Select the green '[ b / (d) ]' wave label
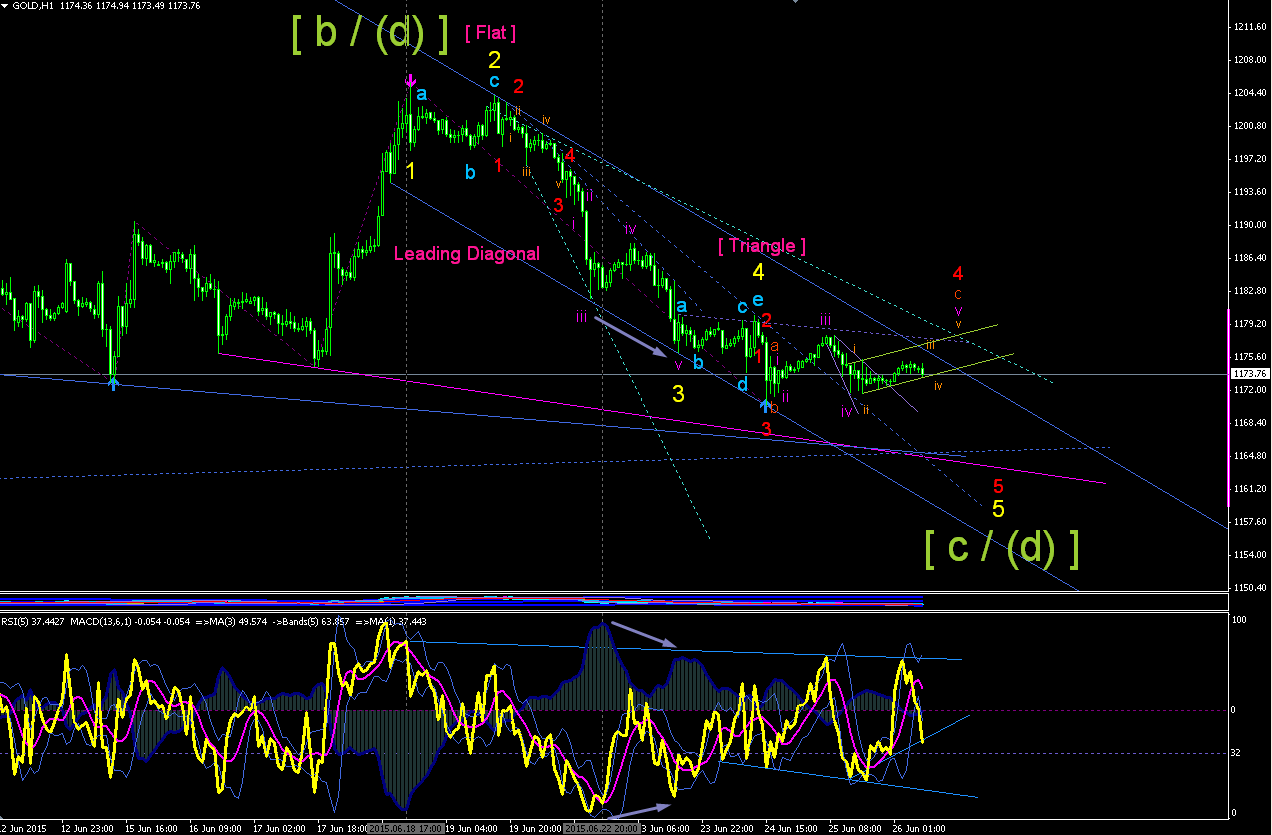This screenshot has height=835, width=1272. click(x=370, y=34)
